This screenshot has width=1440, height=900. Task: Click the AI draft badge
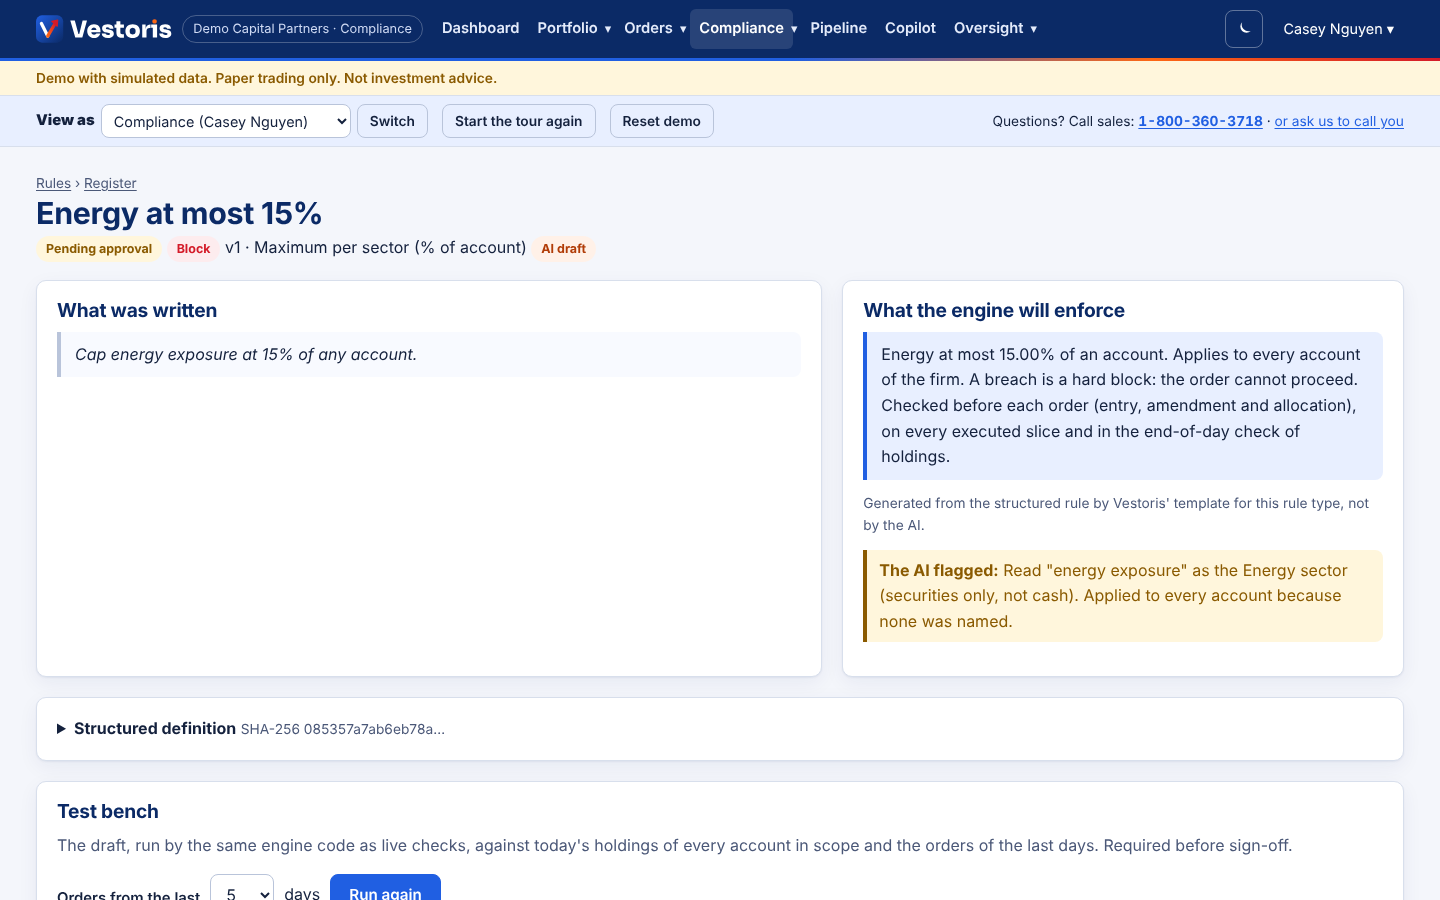564,249
